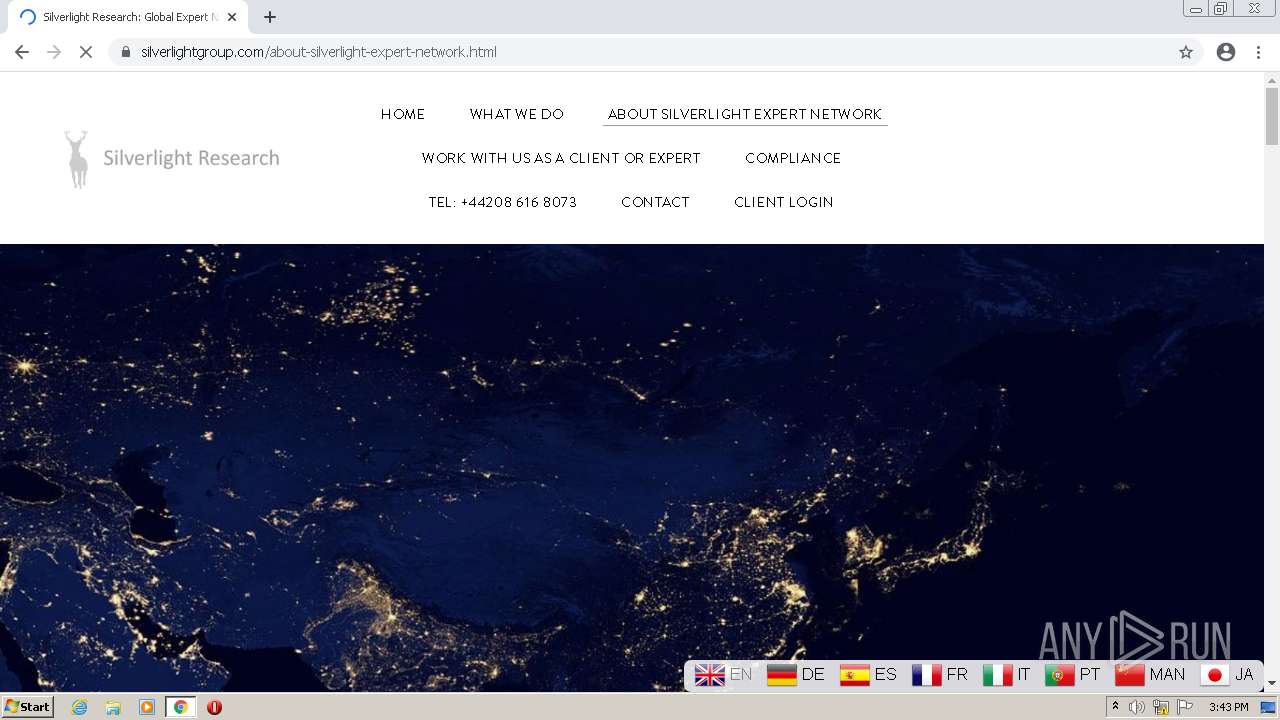Click the forward navigation arrow
The height and width of the screenshot is (720, 1280).
(x=54, y=52)
